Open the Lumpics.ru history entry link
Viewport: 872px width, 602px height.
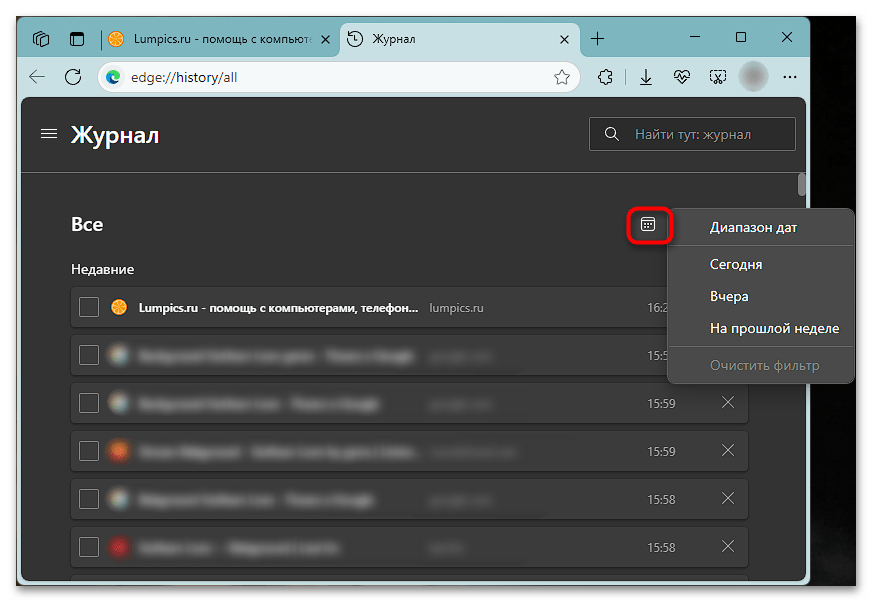[278, 308]
